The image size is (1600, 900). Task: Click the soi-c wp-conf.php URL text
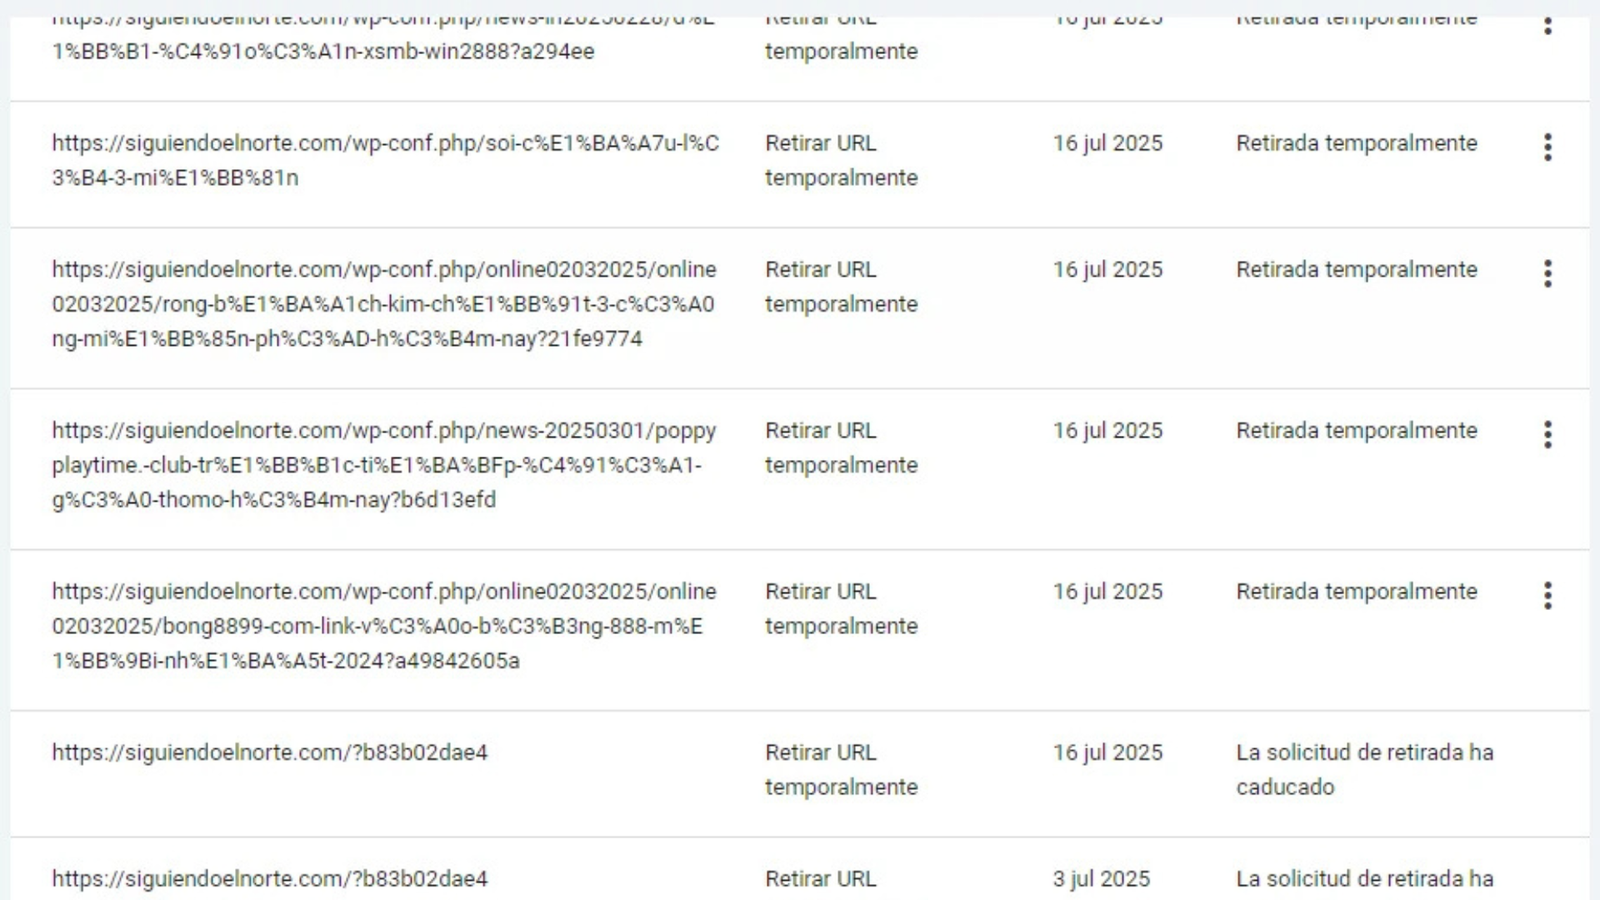pyautogui.click(x=385, y=160)
